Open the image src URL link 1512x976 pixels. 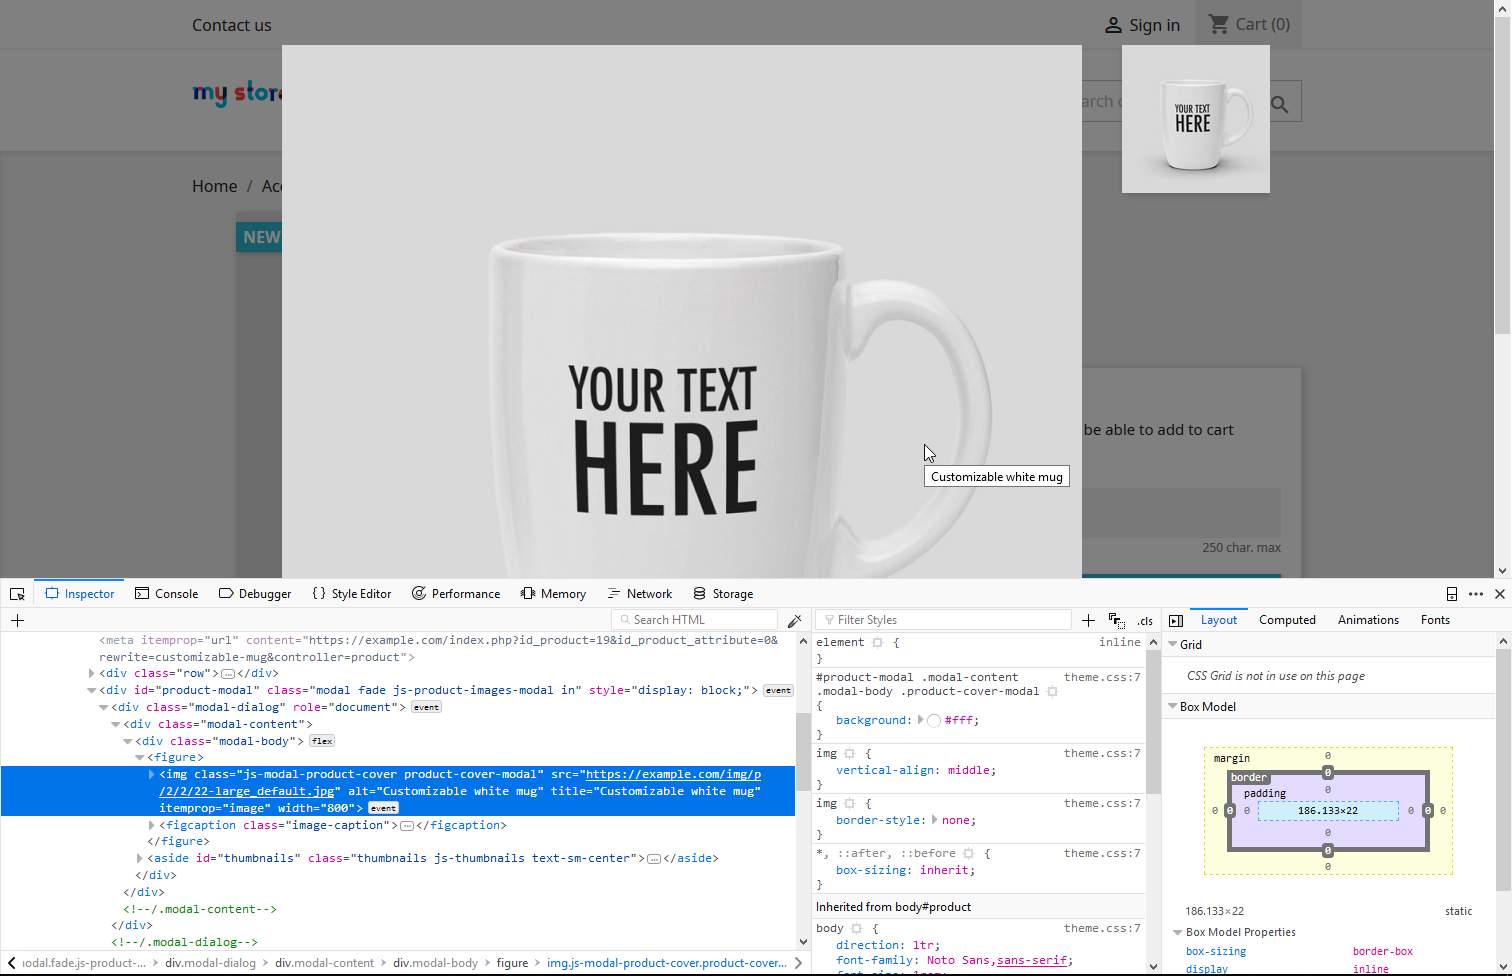coord(673,775)
